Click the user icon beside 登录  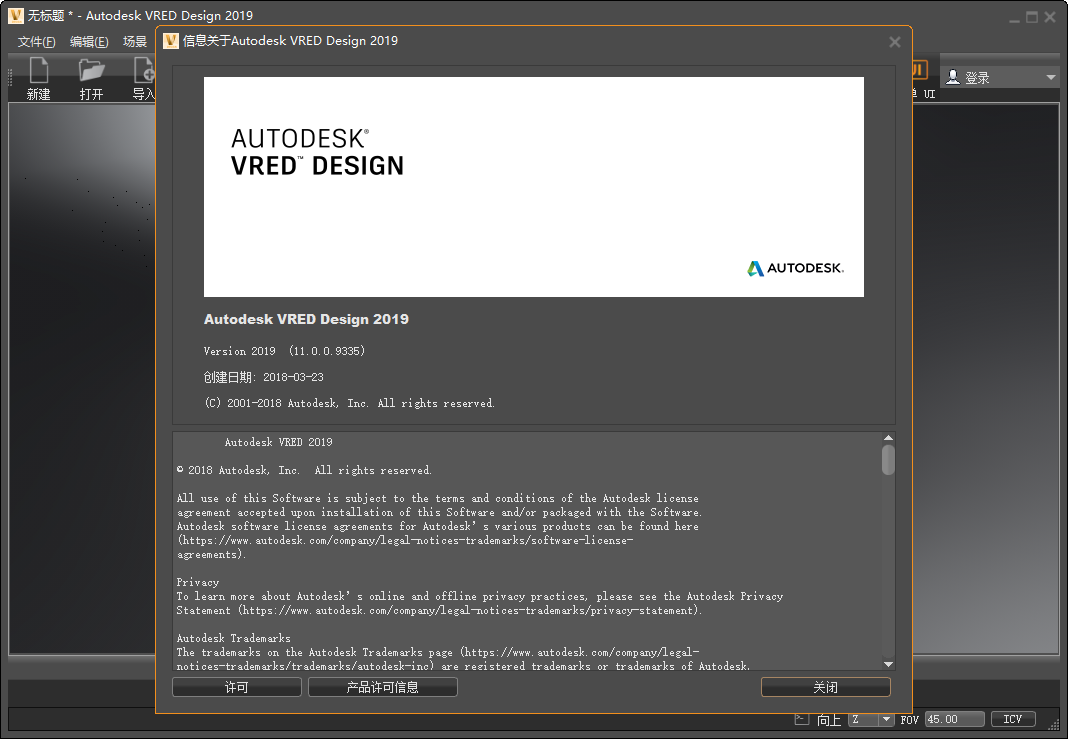tap(954, 77)
